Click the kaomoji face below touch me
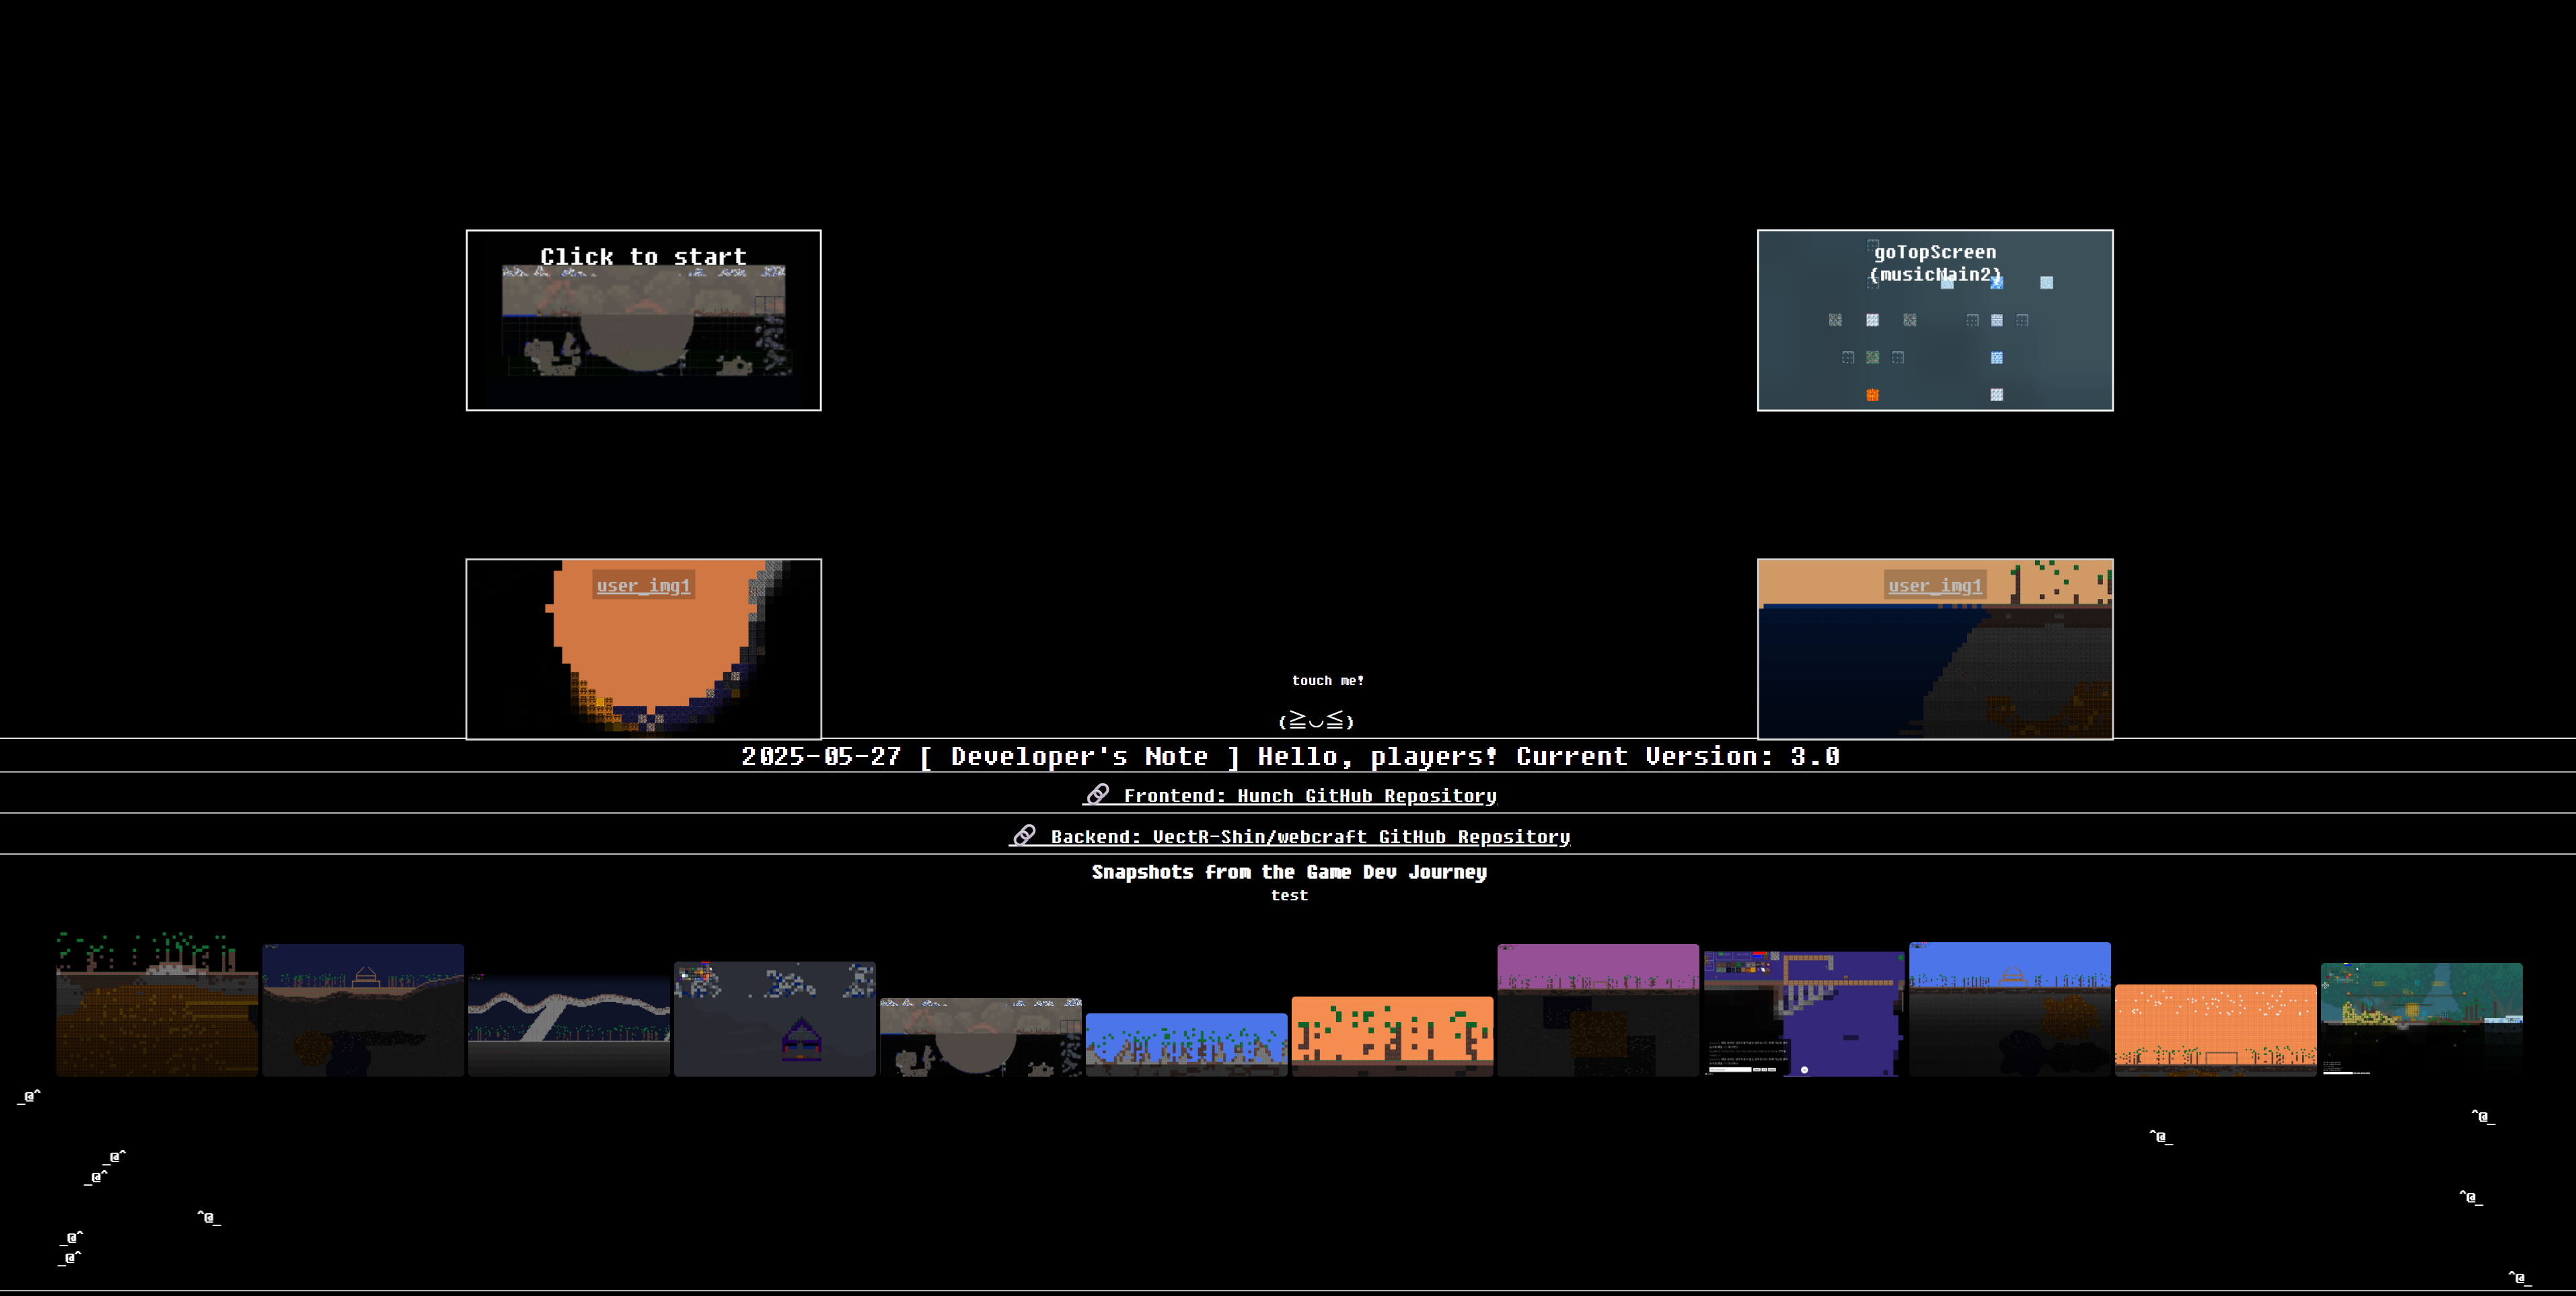2576x1296 pixels. (1316, 720)
